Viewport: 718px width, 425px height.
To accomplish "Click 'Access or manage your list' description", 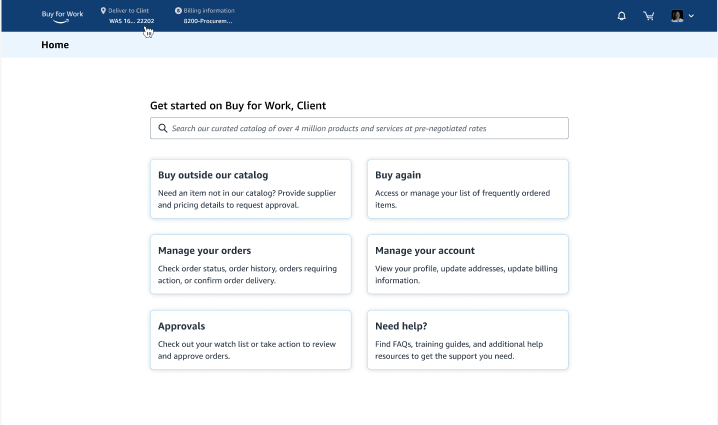I will pyautogui.click(x=462, y=199).
